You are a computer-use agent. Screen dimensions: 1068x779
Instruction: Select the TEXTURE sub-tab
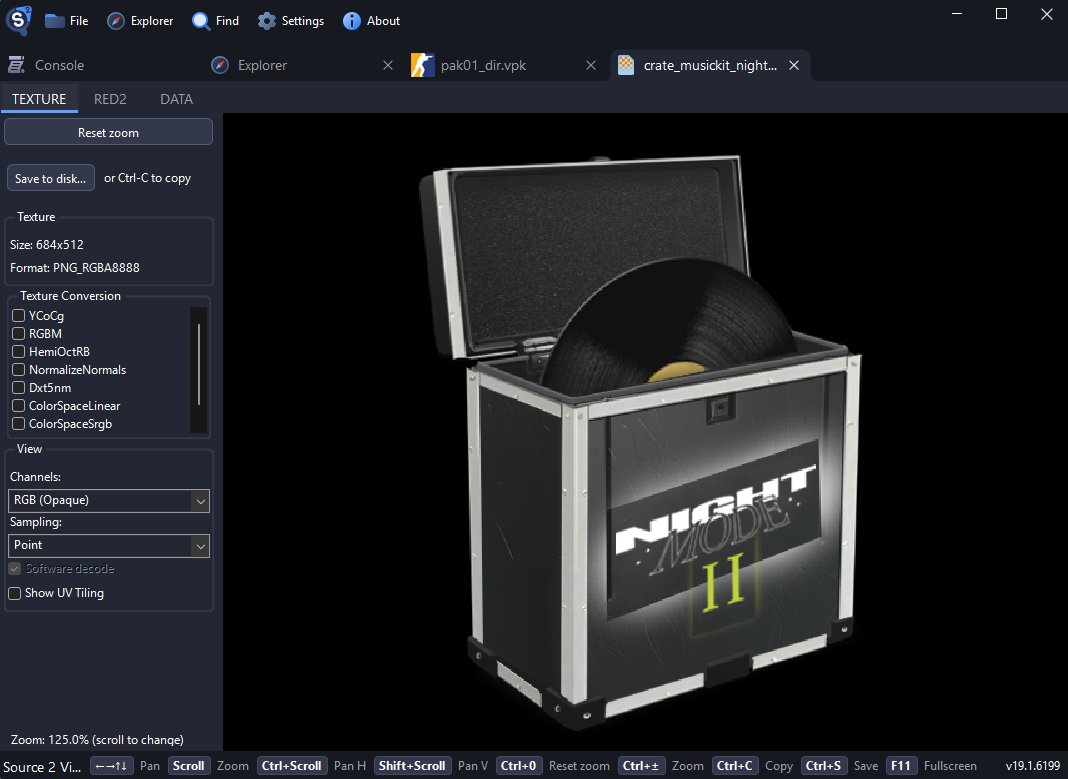point(39,99)
